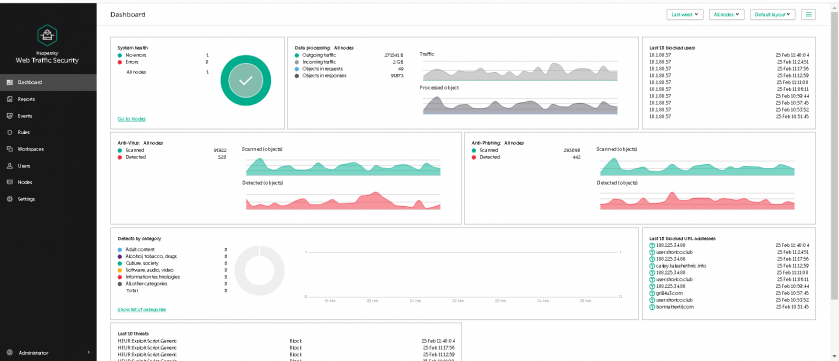Click globe icon beside cailey.luisahethnic.info
The image size is (839, 361).
652,266
